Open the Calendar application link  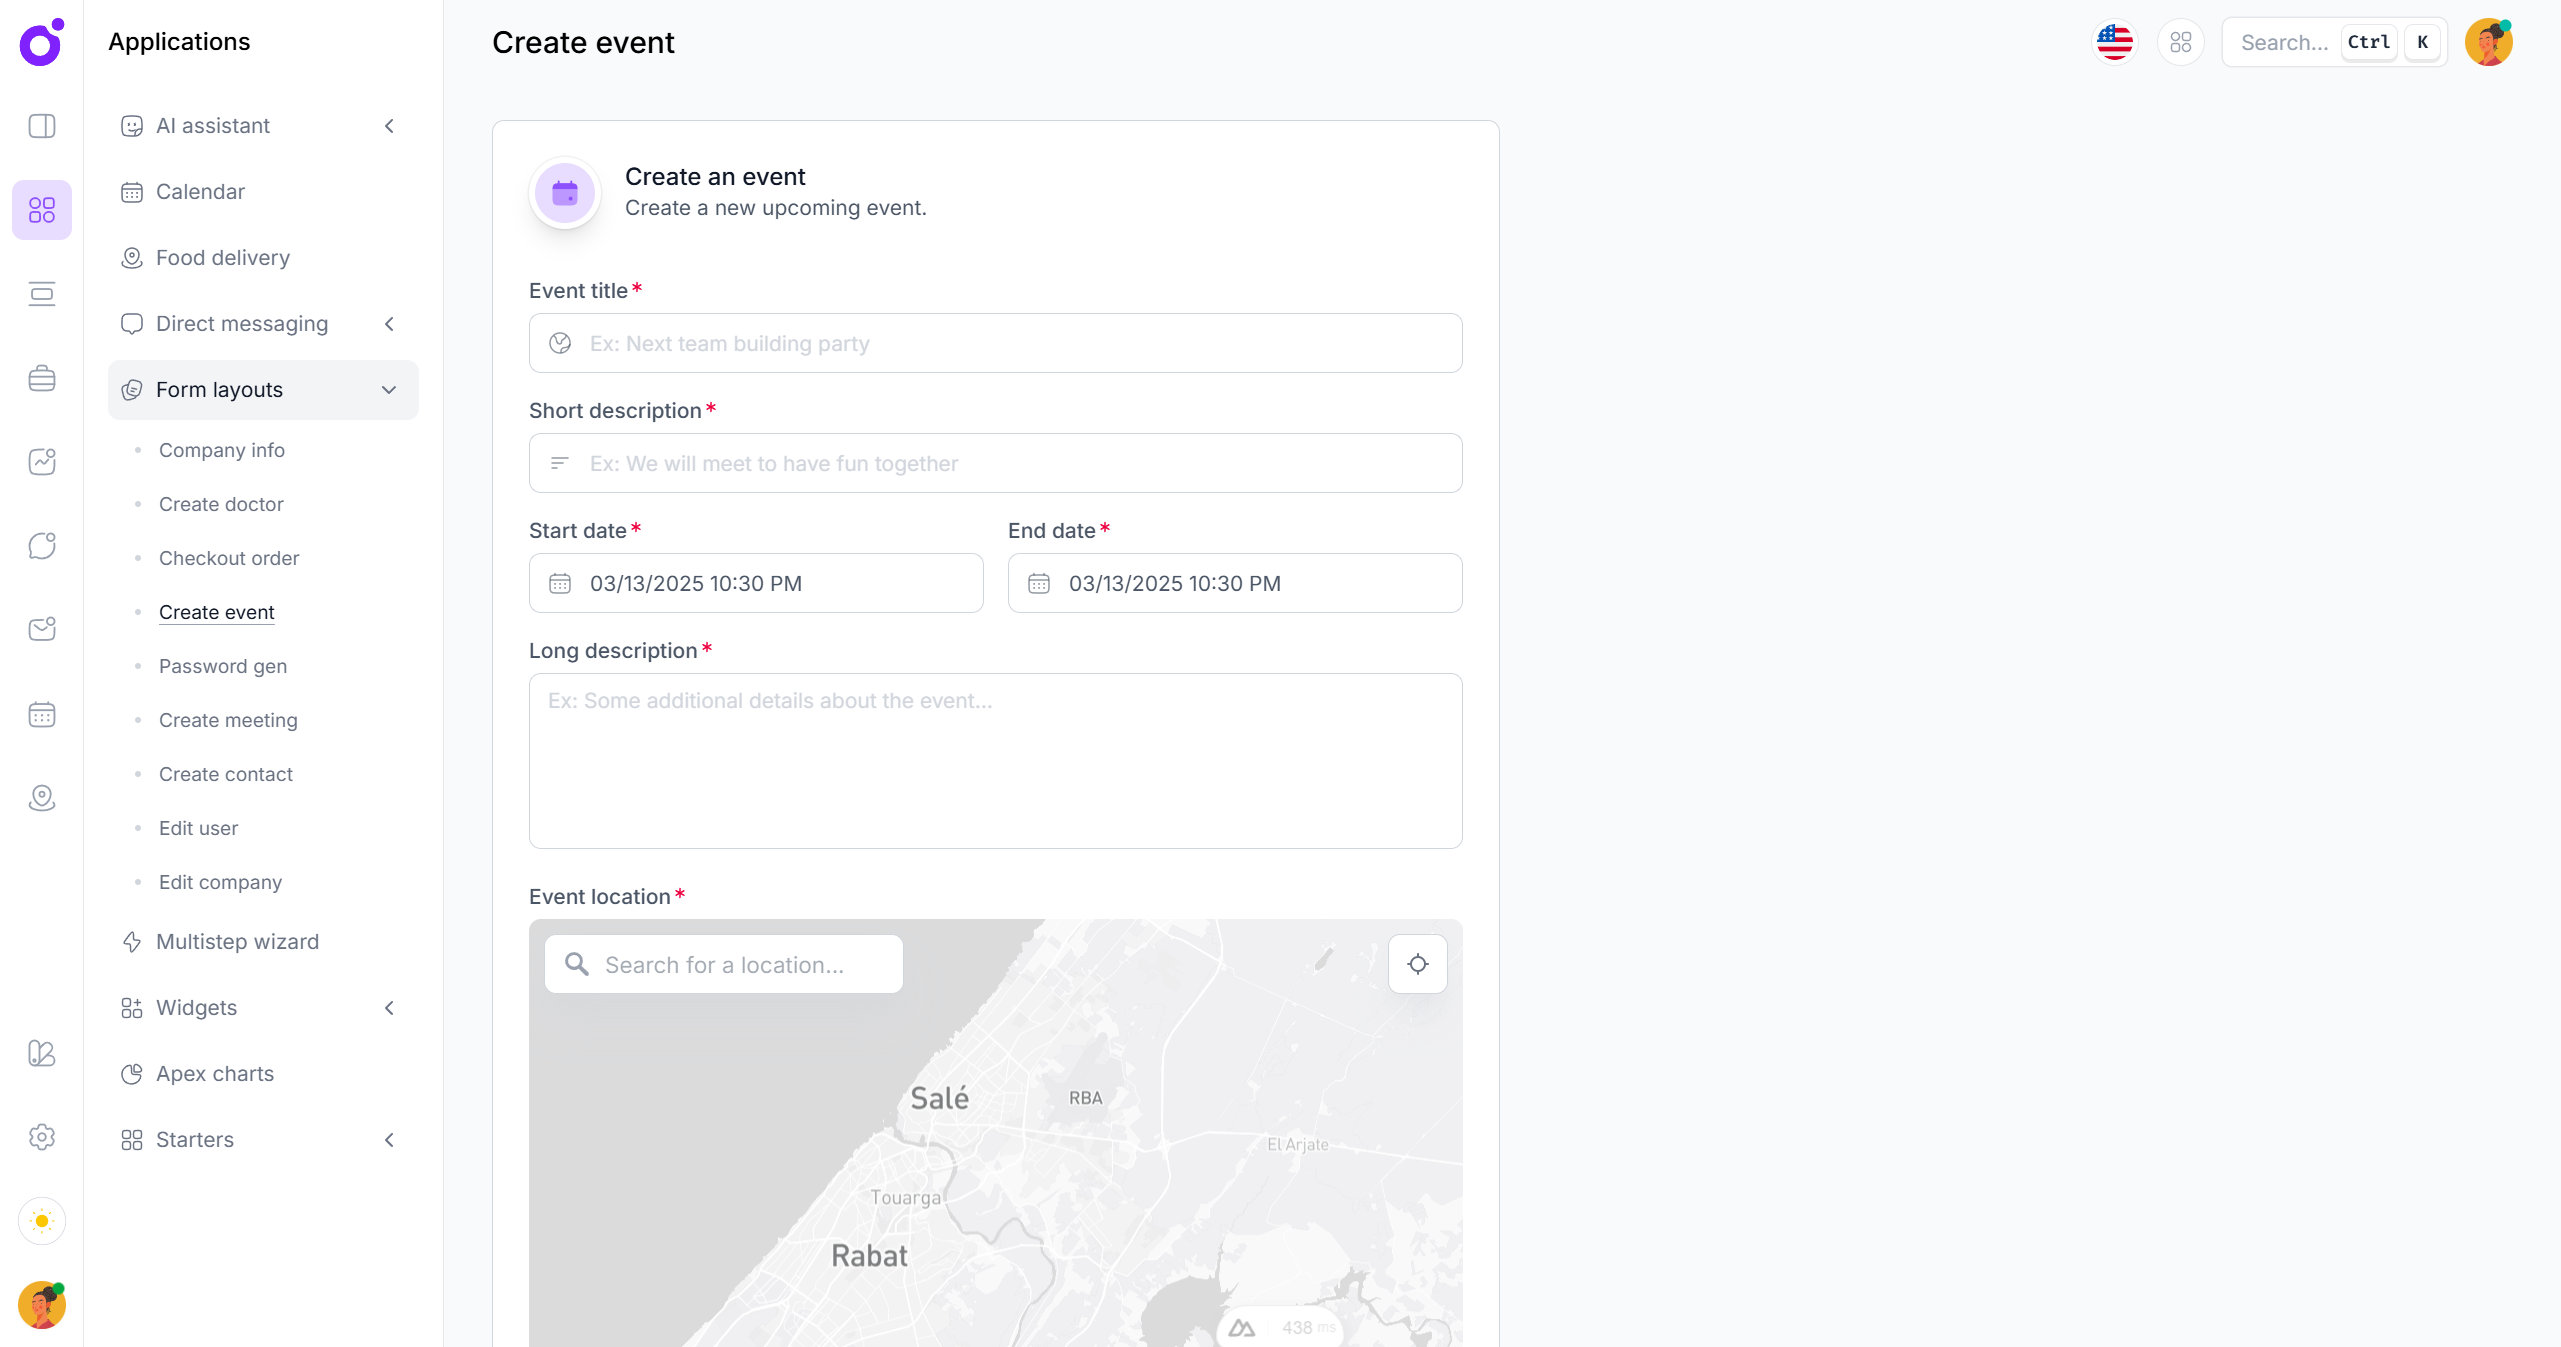pyautogui.click(x=200, y=192)
